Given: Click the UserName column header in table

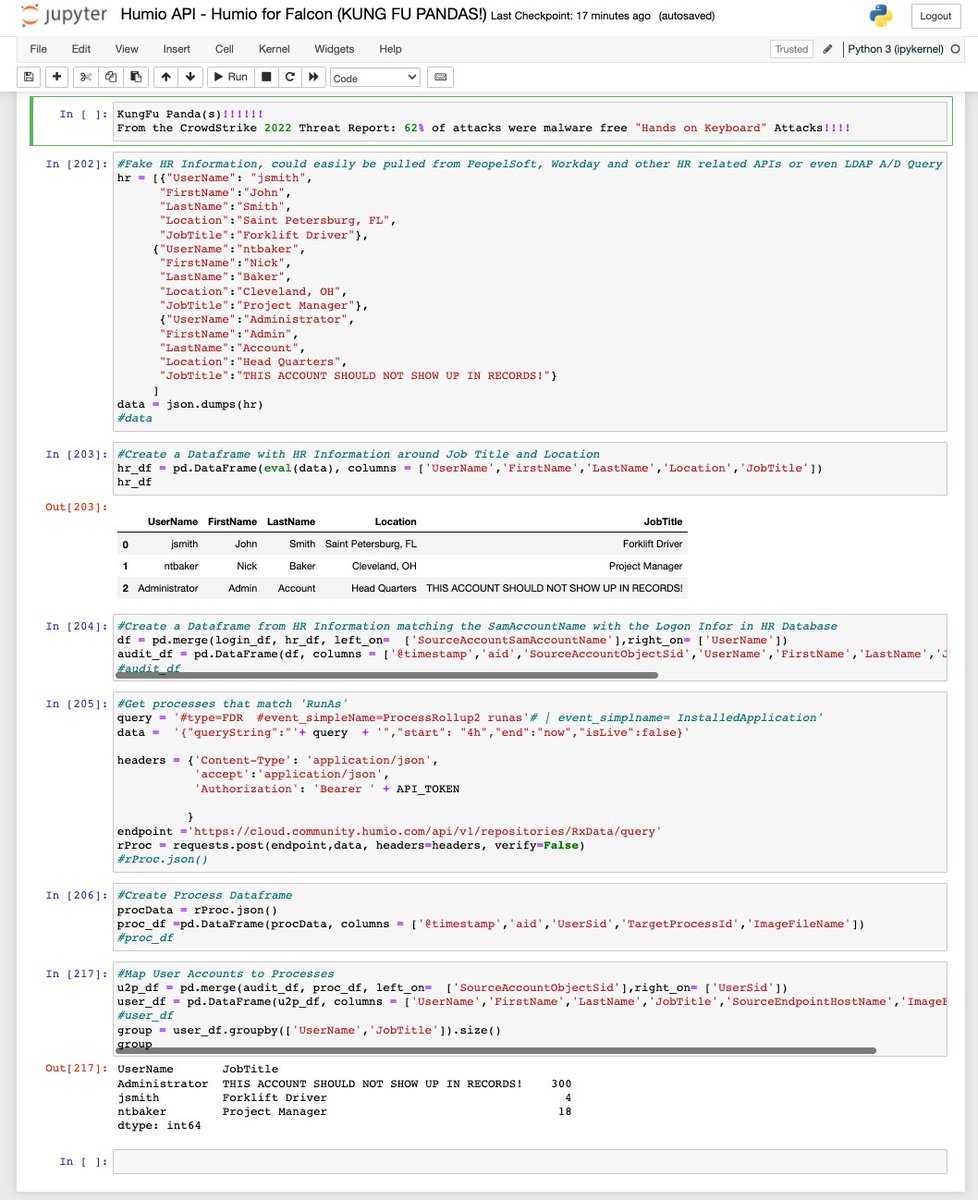Looking at the screenshot, I should 172,522.
